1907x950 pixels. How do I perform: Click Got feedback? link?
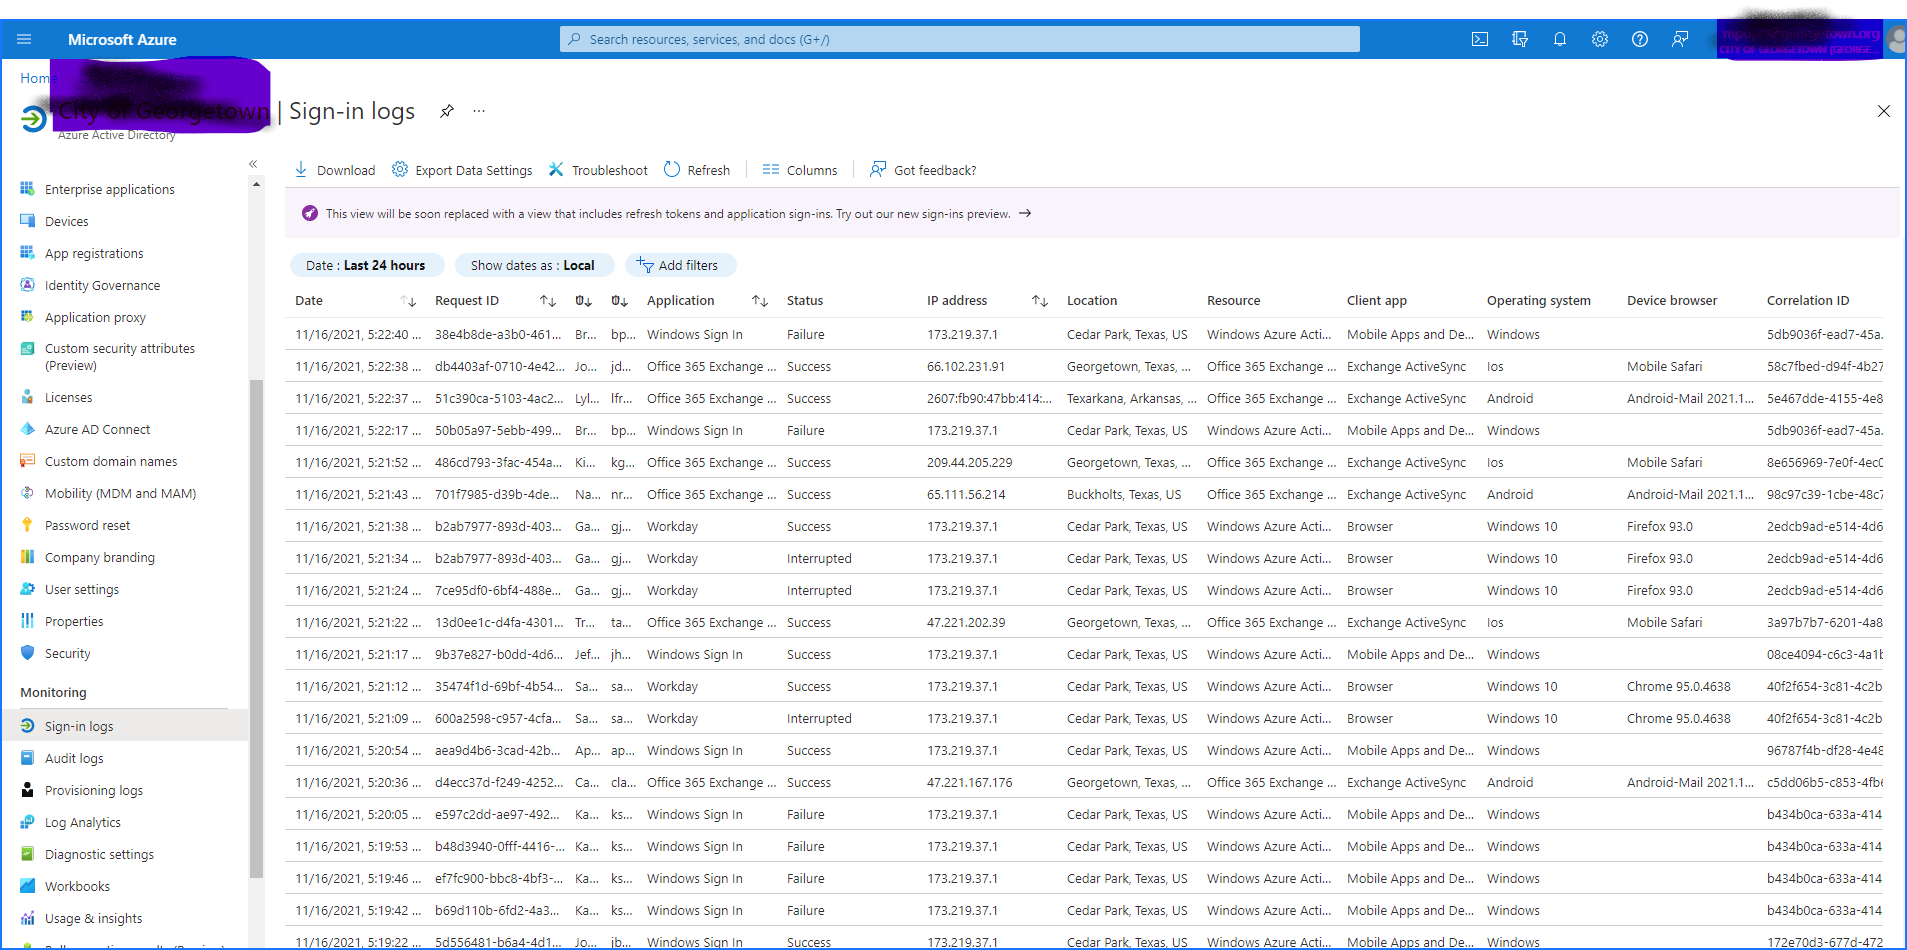point(923,170)
